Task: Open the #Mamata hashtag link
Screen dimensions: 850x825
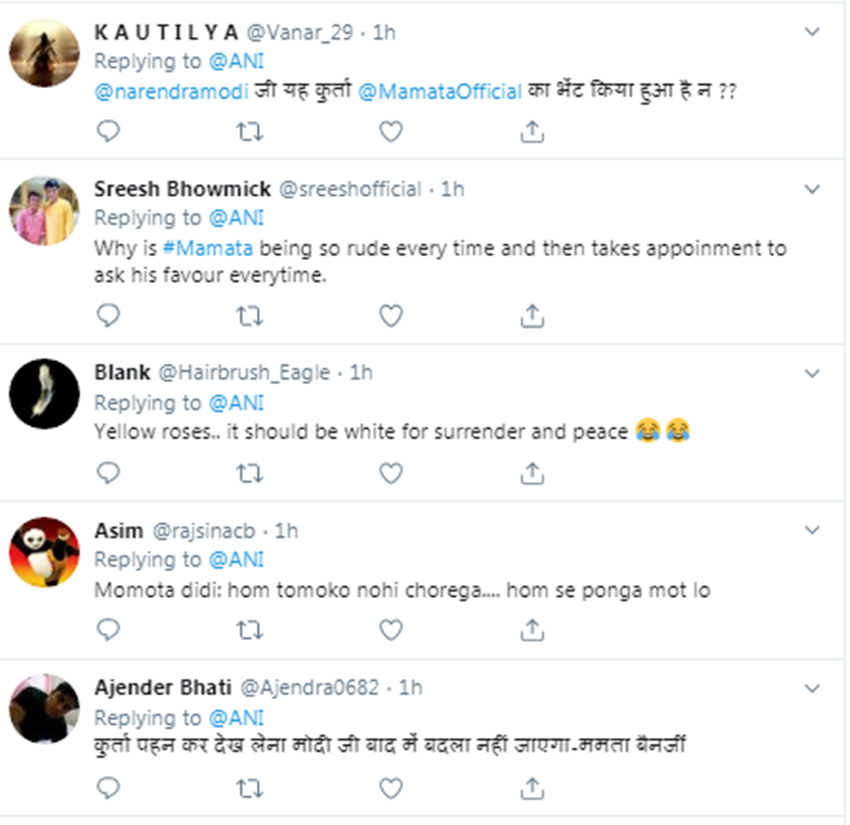Action: [167, 247]
